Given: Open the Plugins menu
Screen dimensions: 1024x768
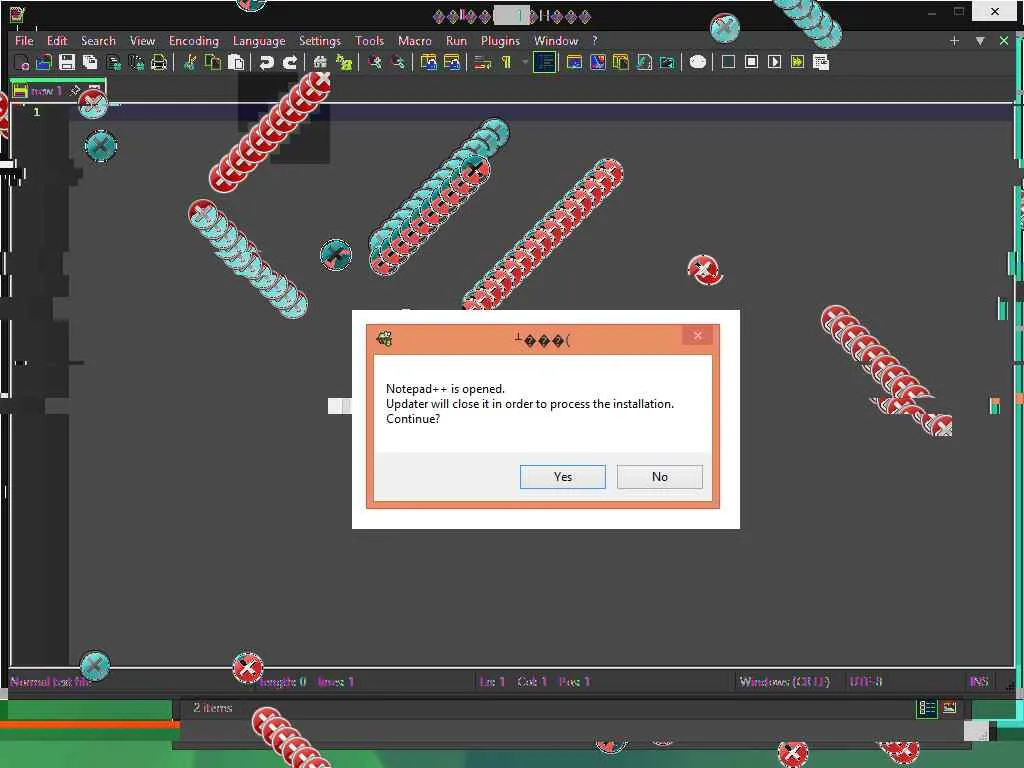Looking at the screenshot, I should tap(500, 40).
